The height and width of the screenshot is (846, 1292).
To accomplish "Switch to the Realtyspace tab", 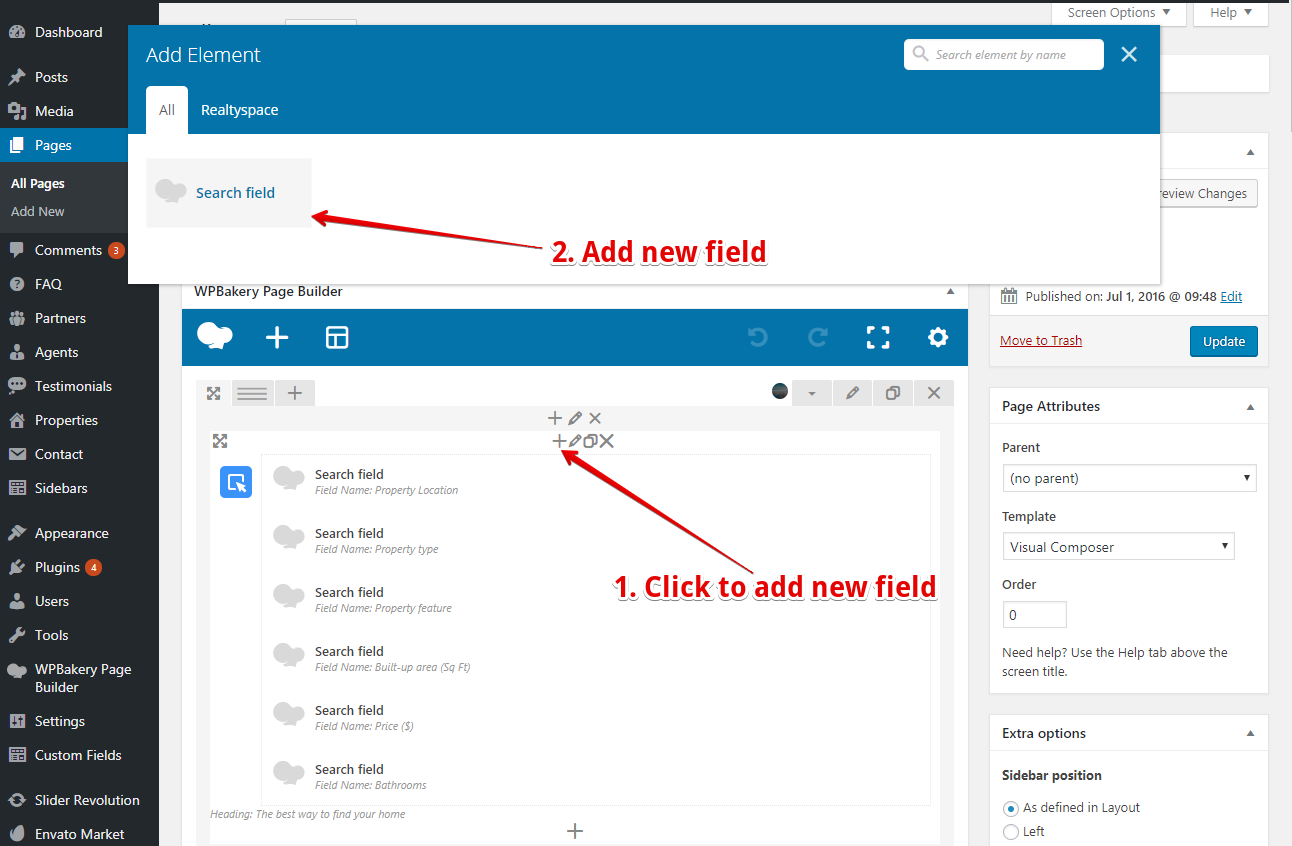I will coord(240,110).
